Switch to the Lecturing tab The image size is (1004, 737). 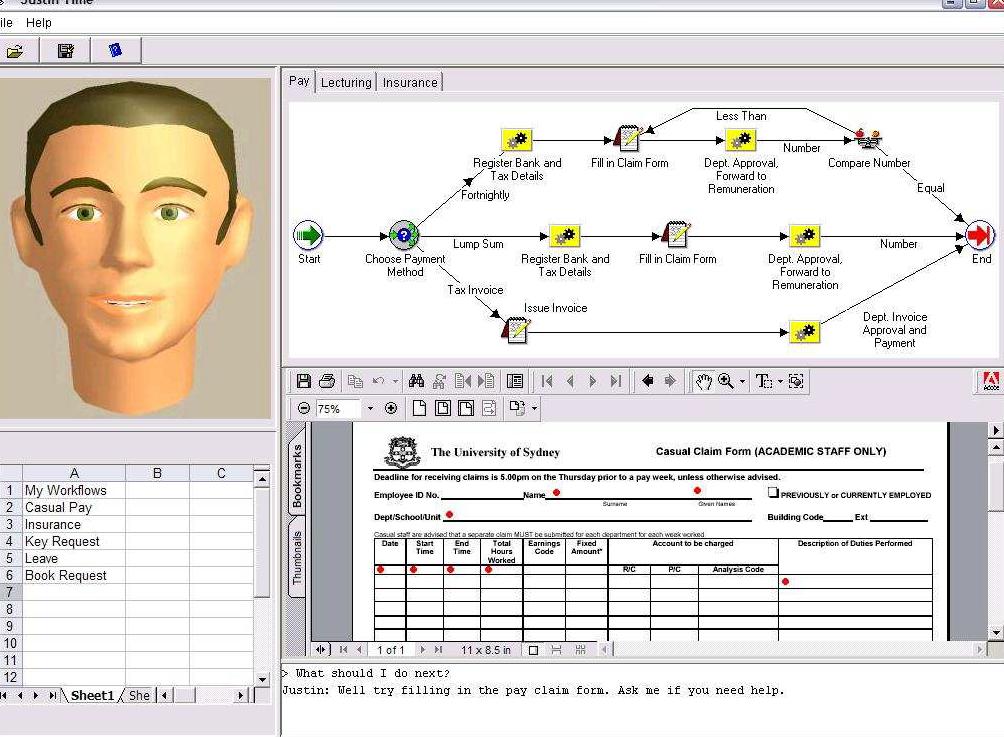pyautogui.click(x=346, y=83)
